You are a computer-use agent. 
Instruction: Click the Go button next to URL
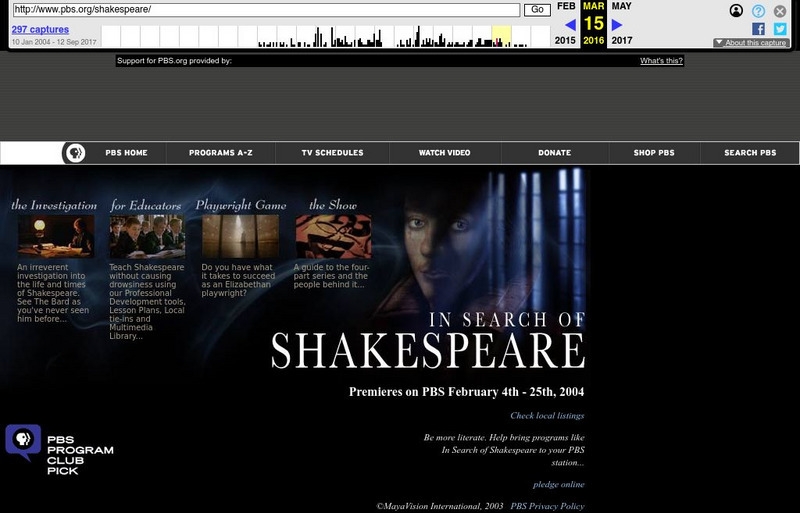coord(537,10)
